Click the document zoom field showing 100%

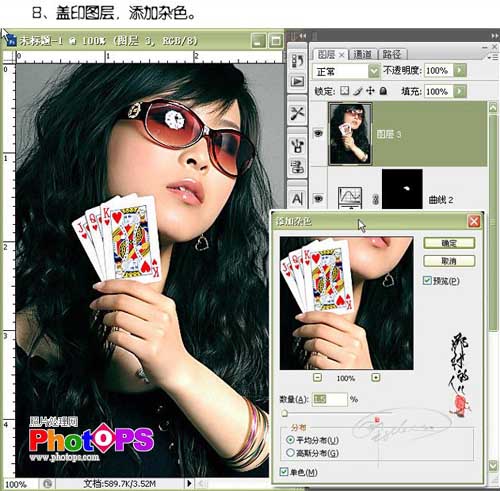tap(17, 484)
